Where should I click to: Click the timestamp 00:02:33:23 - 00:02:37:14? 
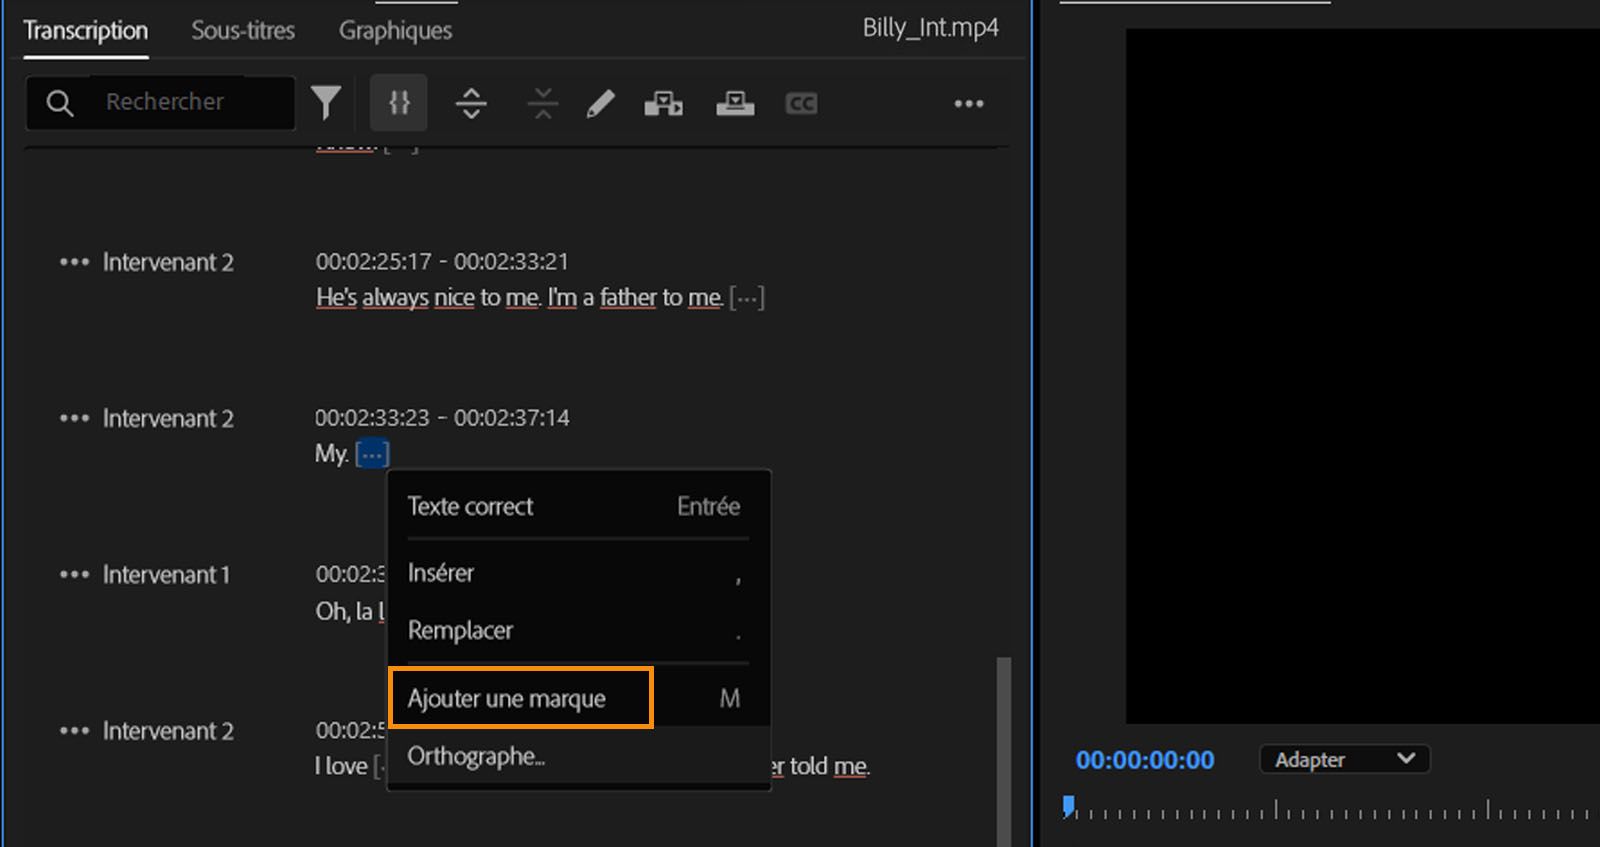442,418
